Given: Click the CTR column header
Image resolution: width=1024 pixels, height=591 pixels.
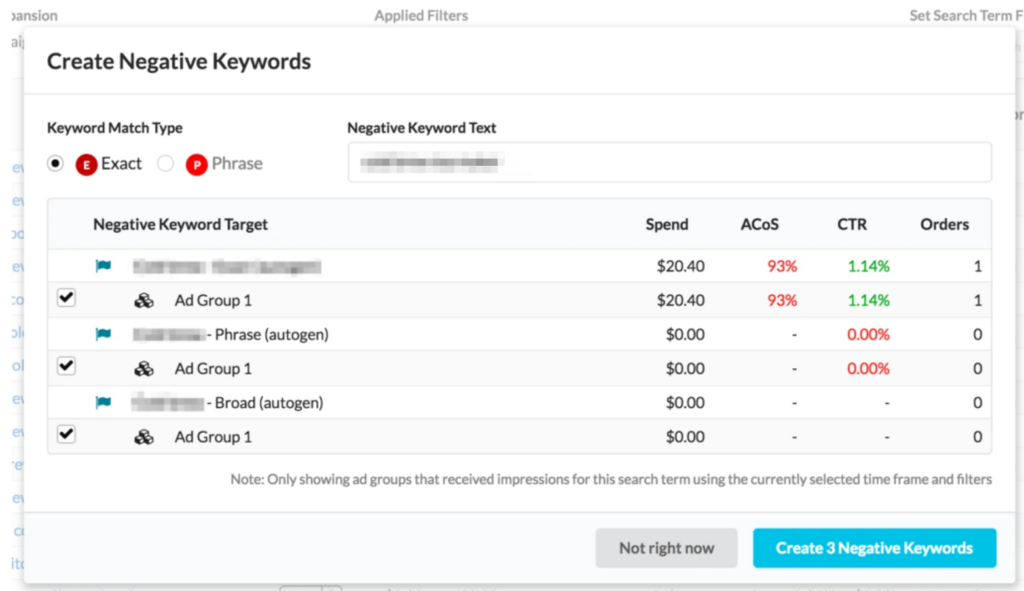Looking at the screenshot, I should coord(851,224).
